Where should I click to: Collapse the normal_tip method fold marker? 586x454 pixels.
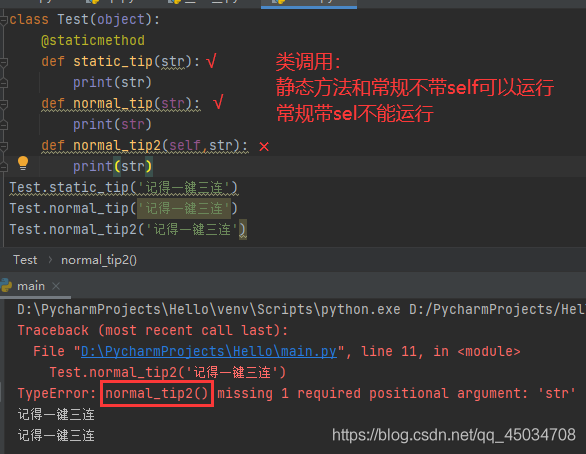pos(4,104)
